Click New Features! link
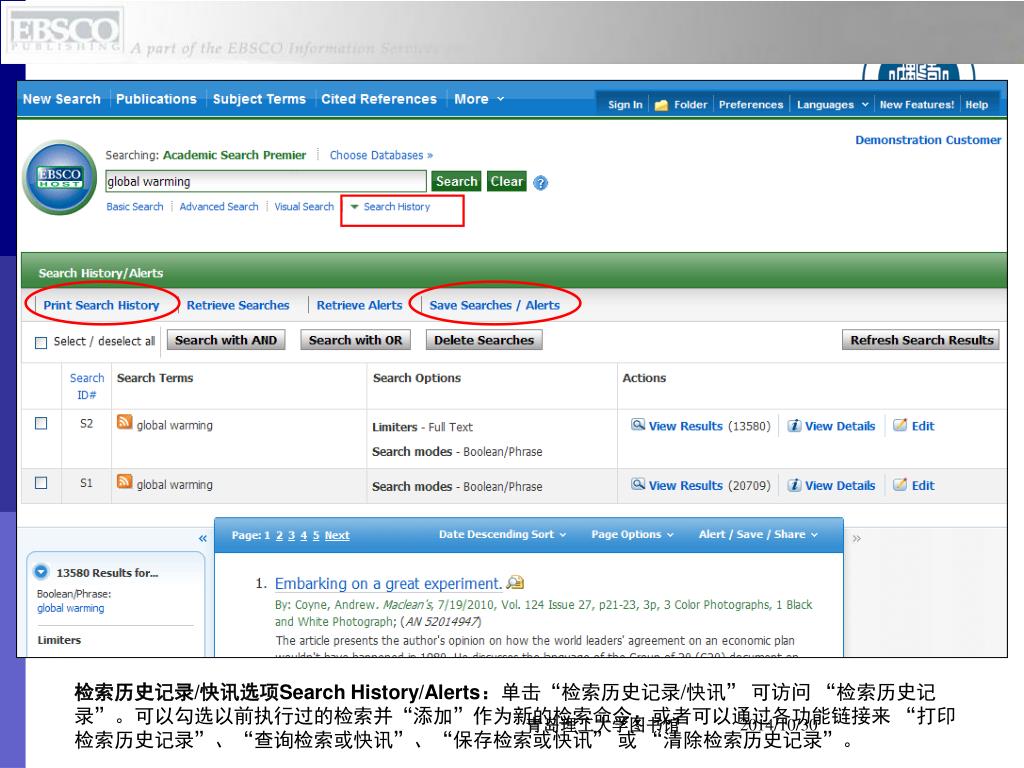 (x=916, y=104)
